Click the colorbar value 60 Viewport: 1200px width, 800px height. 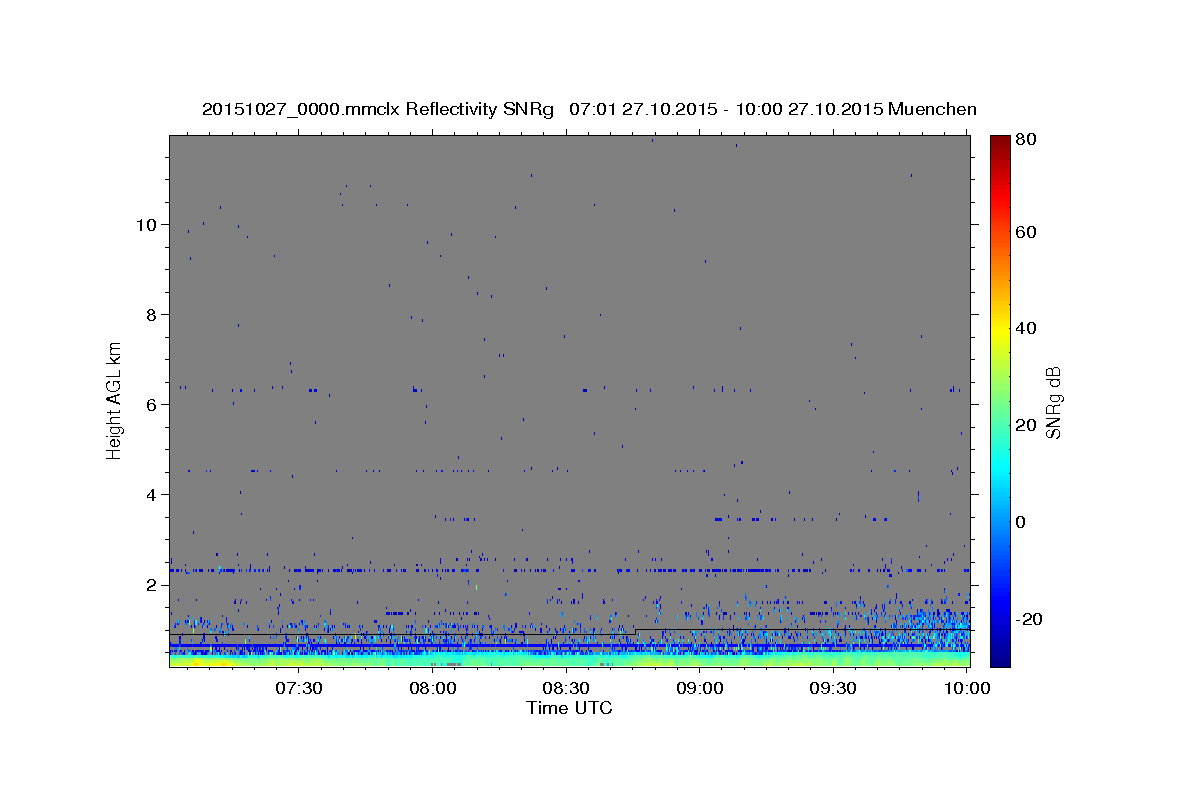coord(1028,232)
